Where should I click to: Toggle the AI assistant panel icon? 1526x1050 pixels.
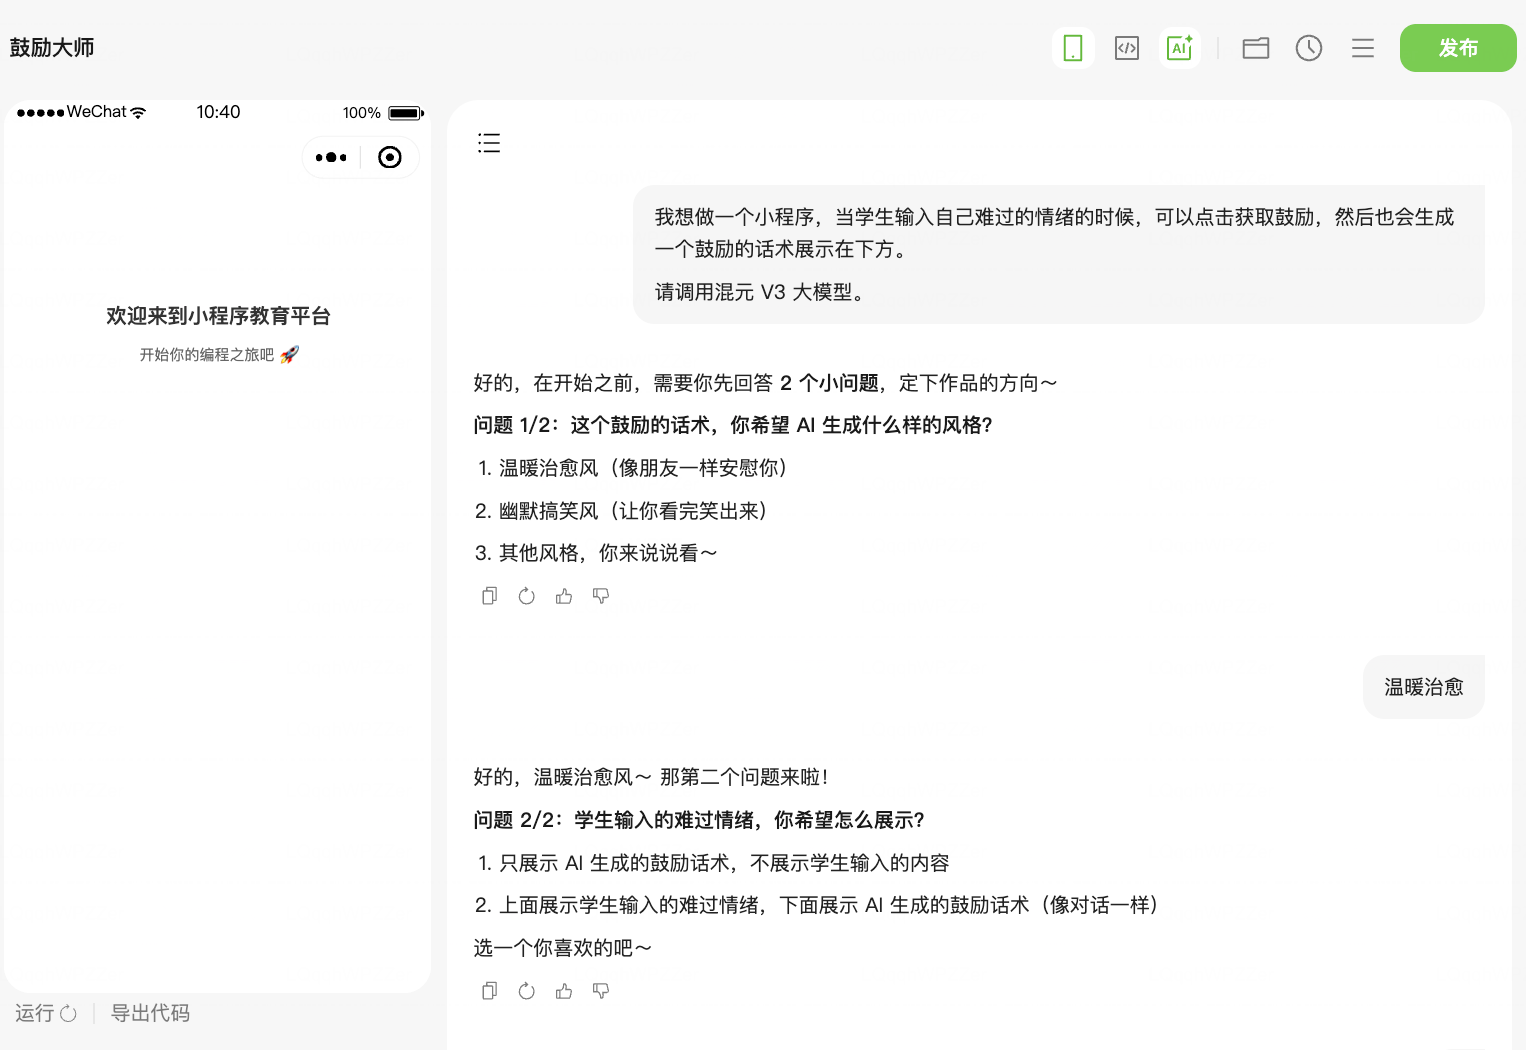(1180, 48)
